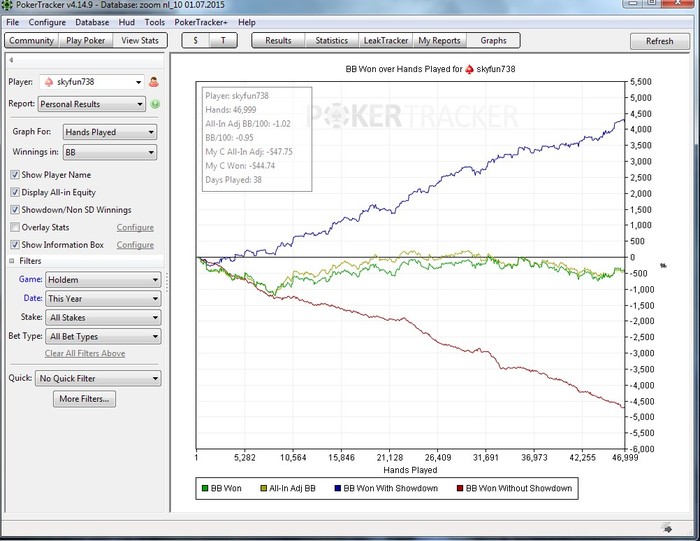Image resolution: width=700 pixels, height=541 pixels.
Task: Select the View Stats tab
Action: pos(140,41)
